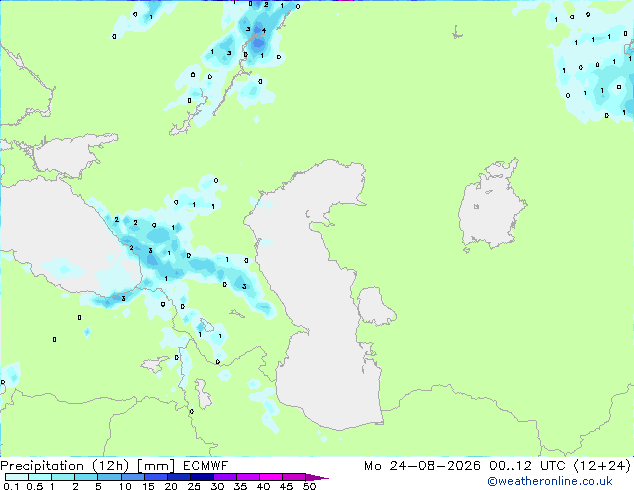The height and width of the screenshot is (490, 634).
Task: Click the [mm] unit label
Action: point(156,466)
